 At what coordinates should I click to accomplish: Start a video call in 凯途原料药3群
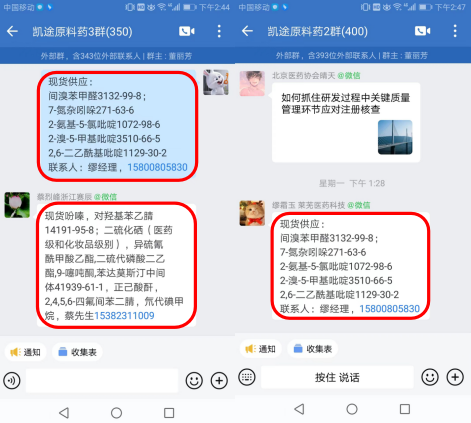(x=187, y=31)
